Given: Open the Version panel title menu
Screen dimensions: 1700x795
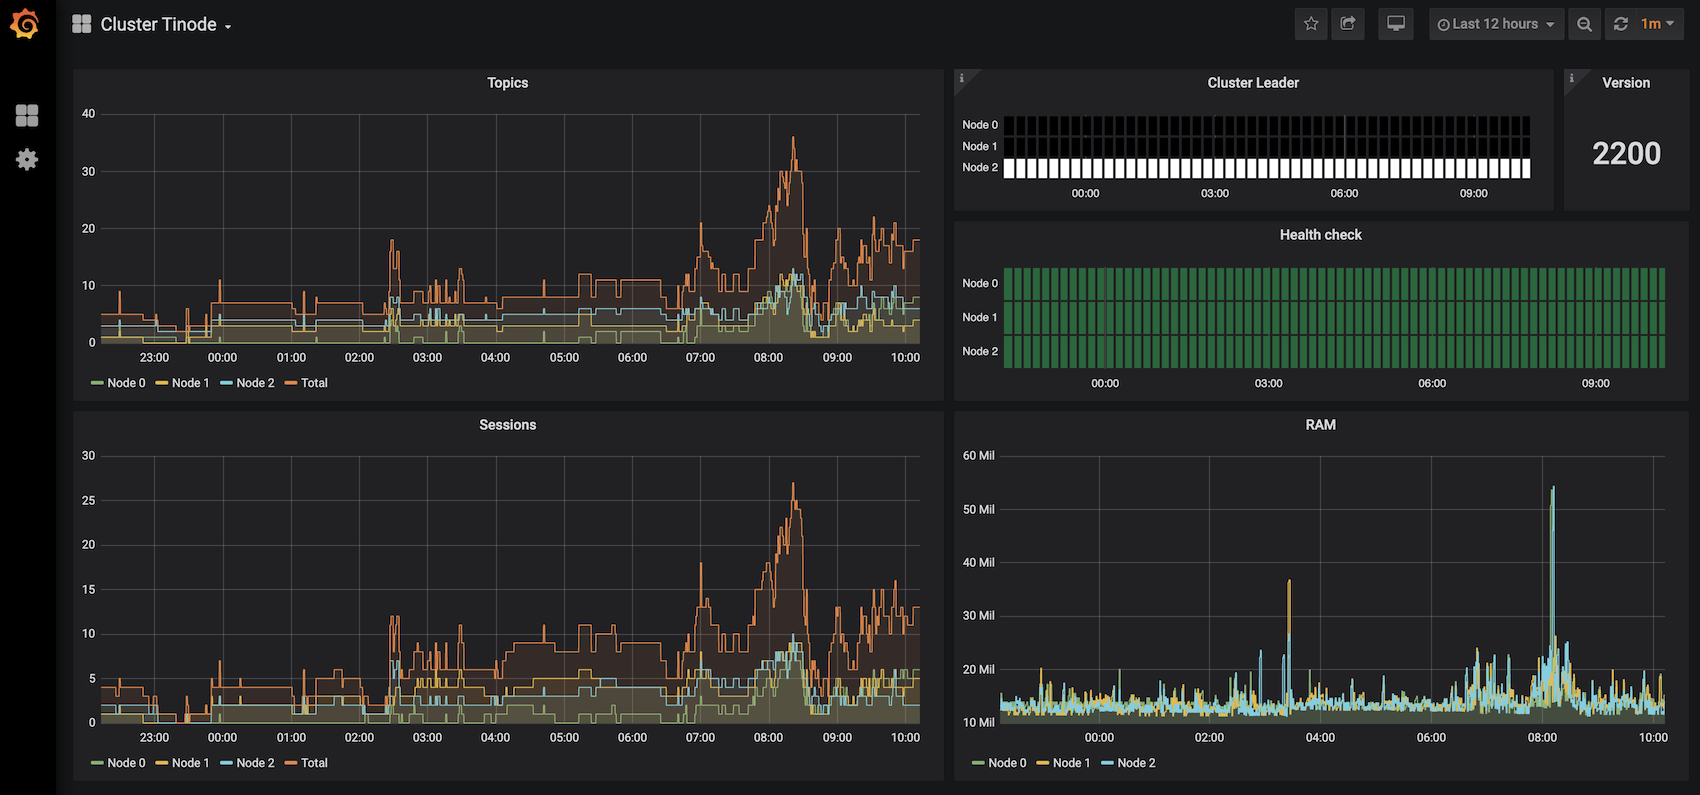Looking at the screenshot, I should coord(1626,83).
